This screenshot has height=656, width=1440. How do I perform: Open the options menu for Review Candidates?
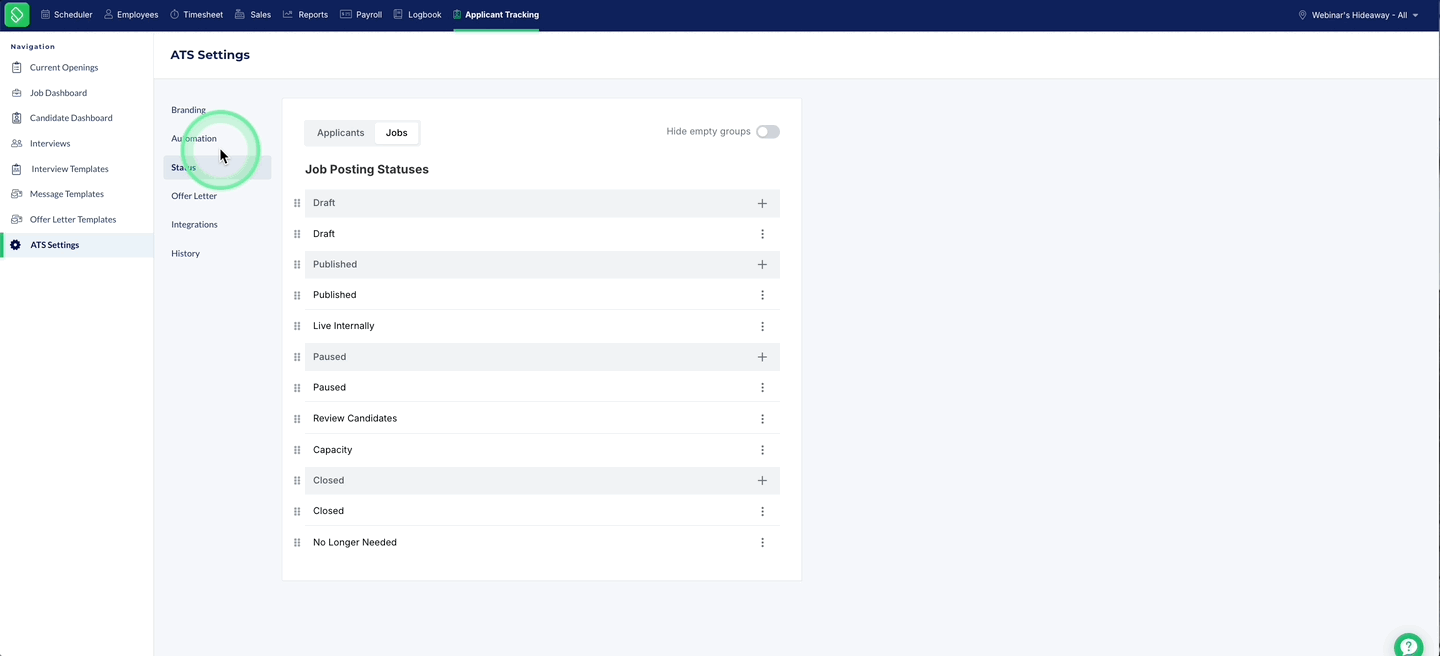[762, 419]
